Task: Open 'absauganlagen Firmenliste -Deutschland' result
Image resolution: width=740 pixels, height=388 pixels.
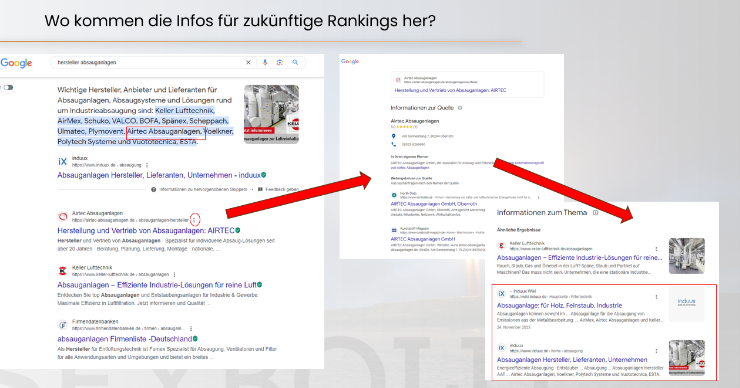Action: click(125, 339)
